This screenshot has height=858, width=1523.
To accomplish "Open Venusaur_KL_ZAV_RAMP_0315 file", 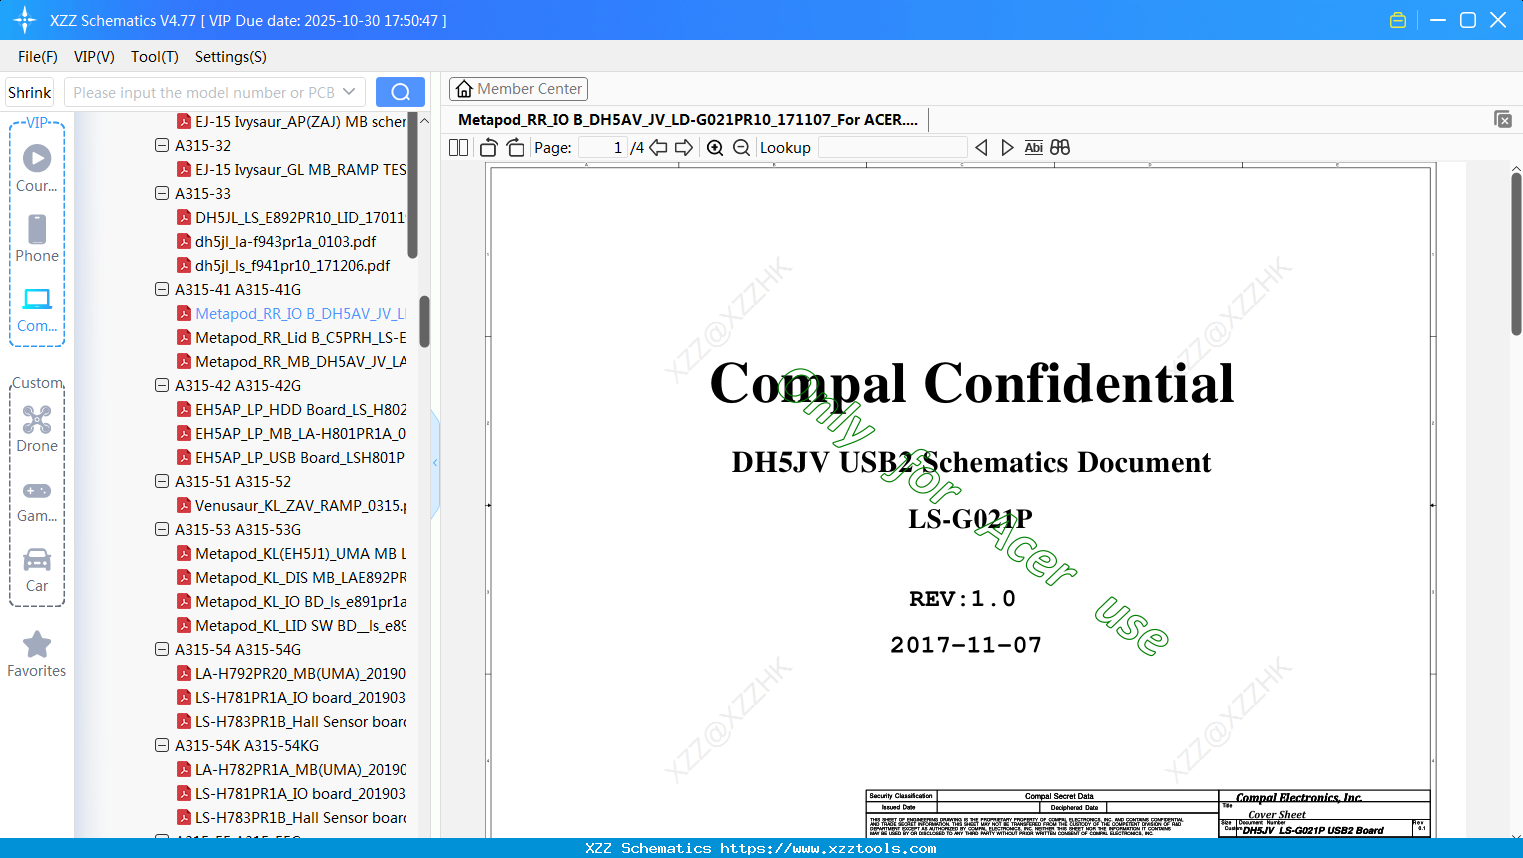I will point(292,505).
